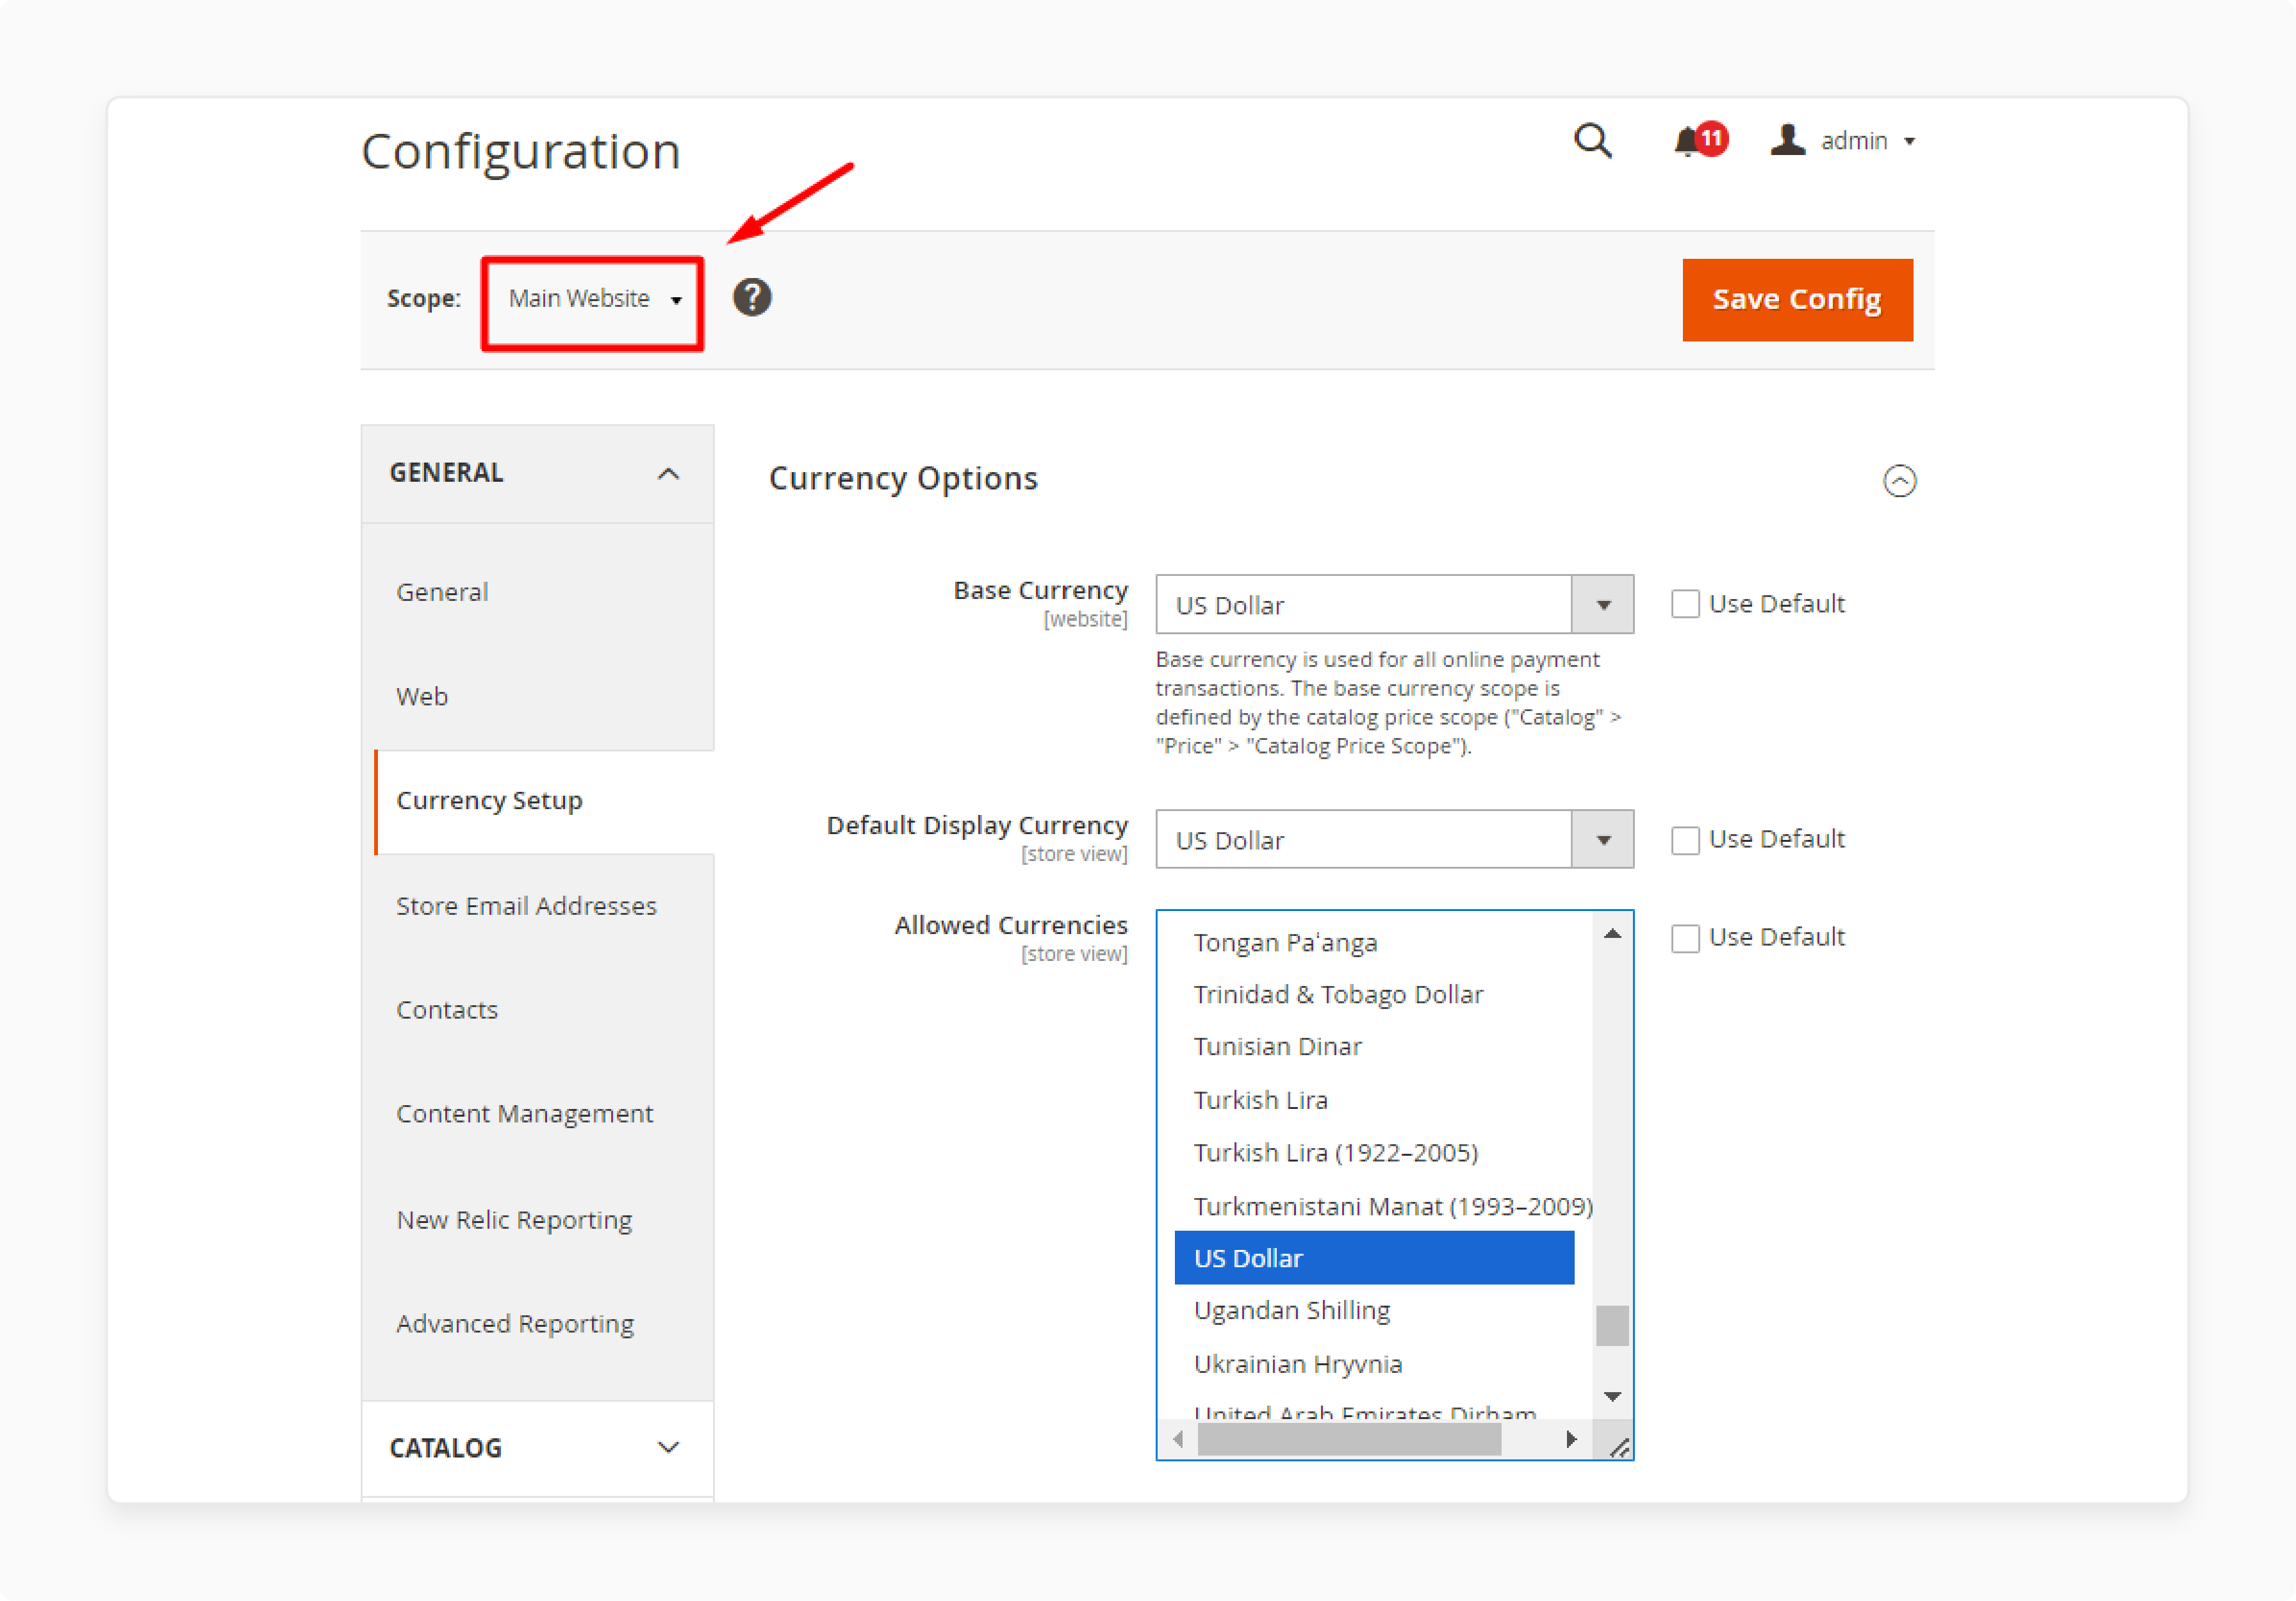Open the General settings tab
The width and height of the screenshot is (2296, 1601).
tap(442, 592)
